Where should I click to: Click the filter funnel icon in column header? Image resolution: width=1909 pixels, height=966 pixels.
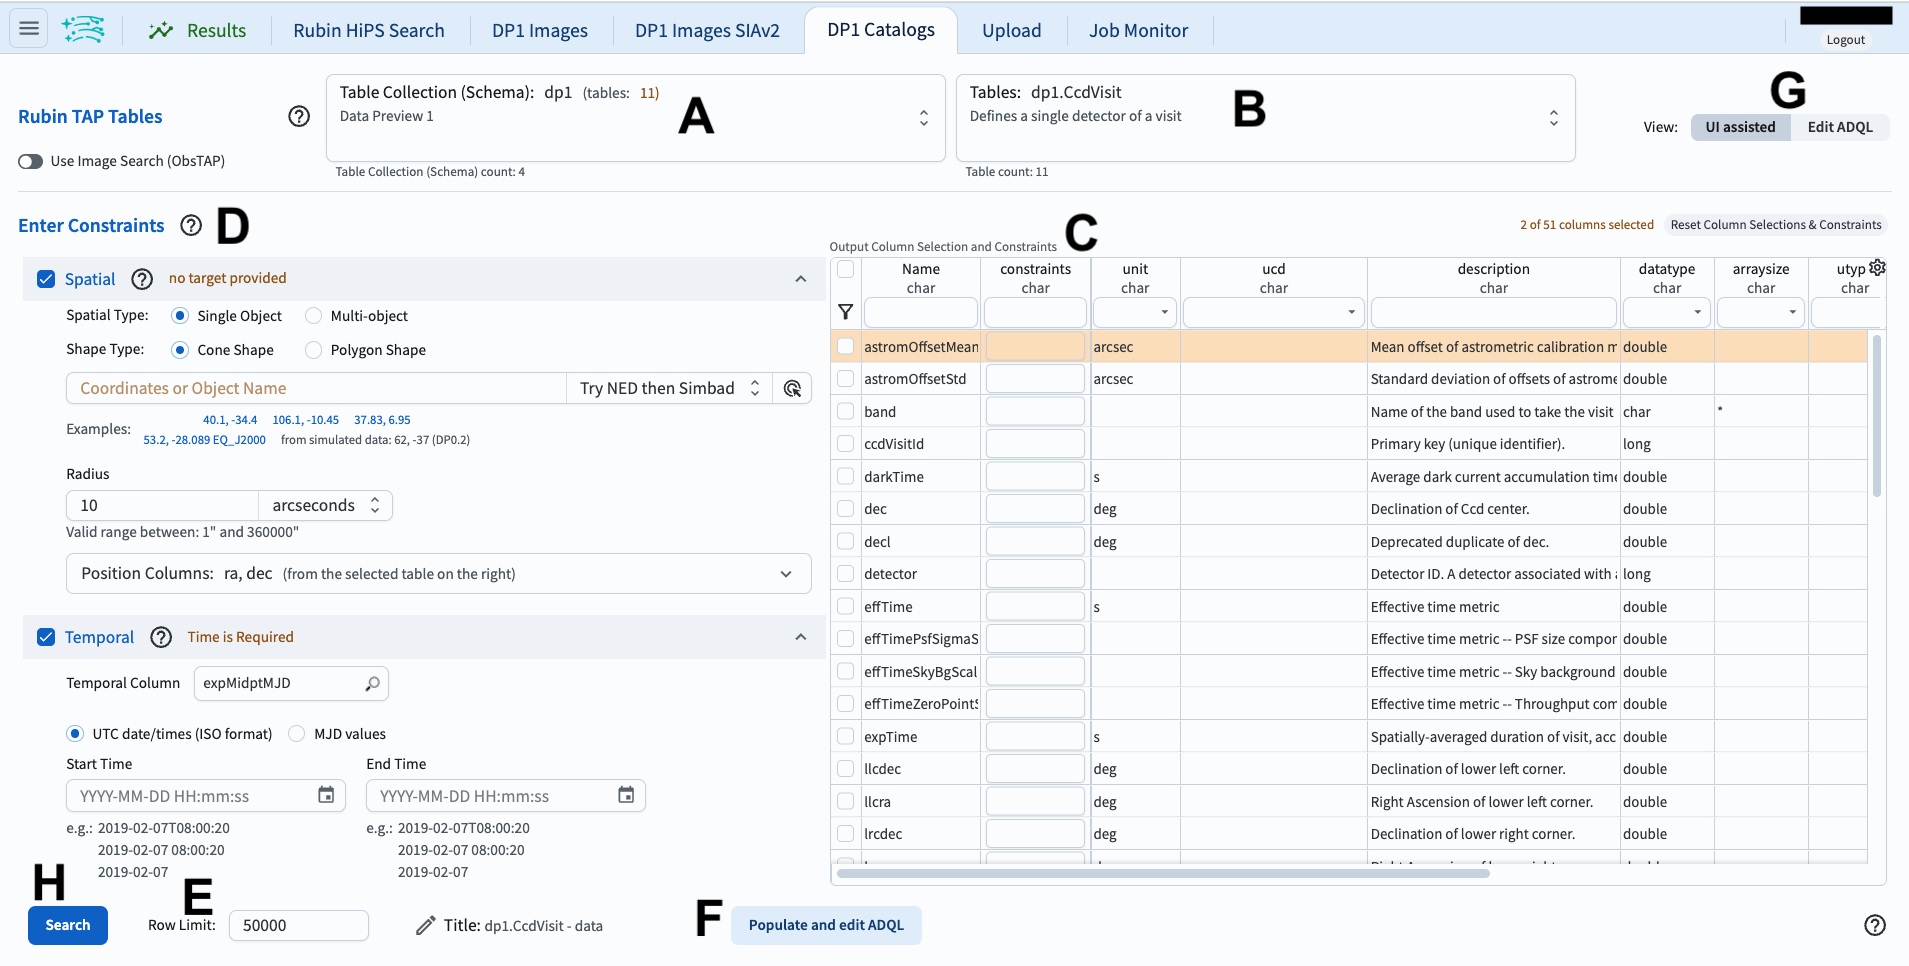click(x=846, y=312)
